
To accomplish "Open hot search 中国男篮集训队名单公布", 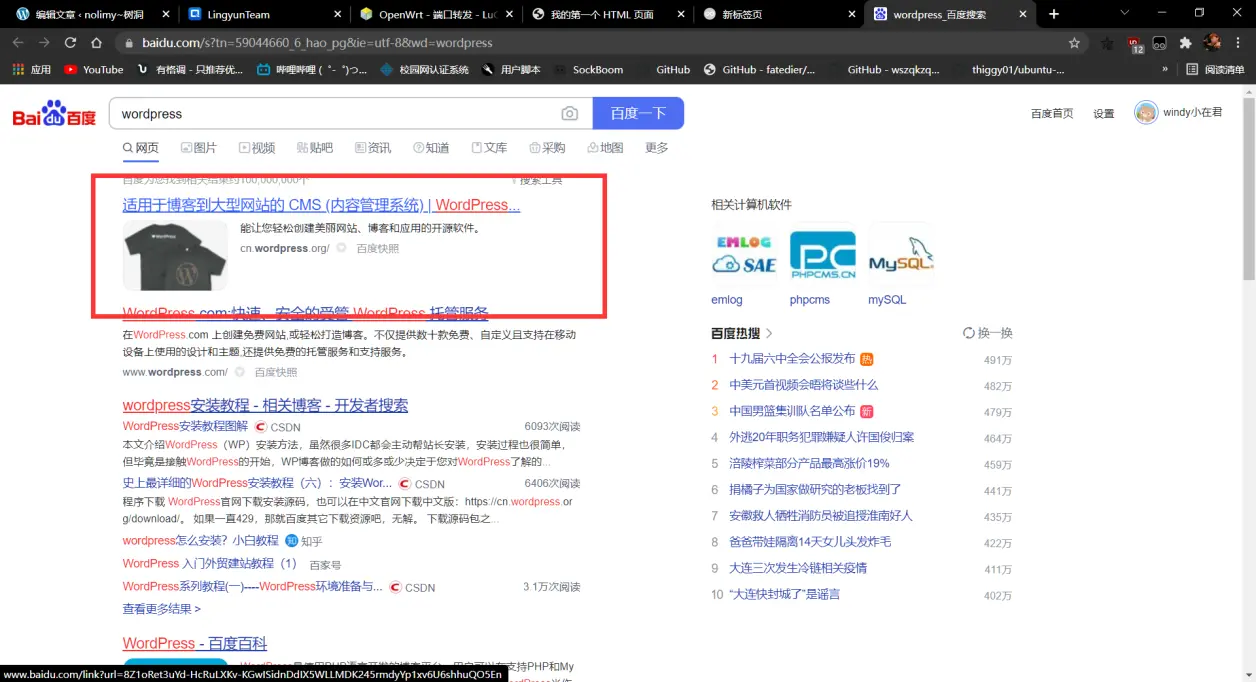I will coord(792,411).
